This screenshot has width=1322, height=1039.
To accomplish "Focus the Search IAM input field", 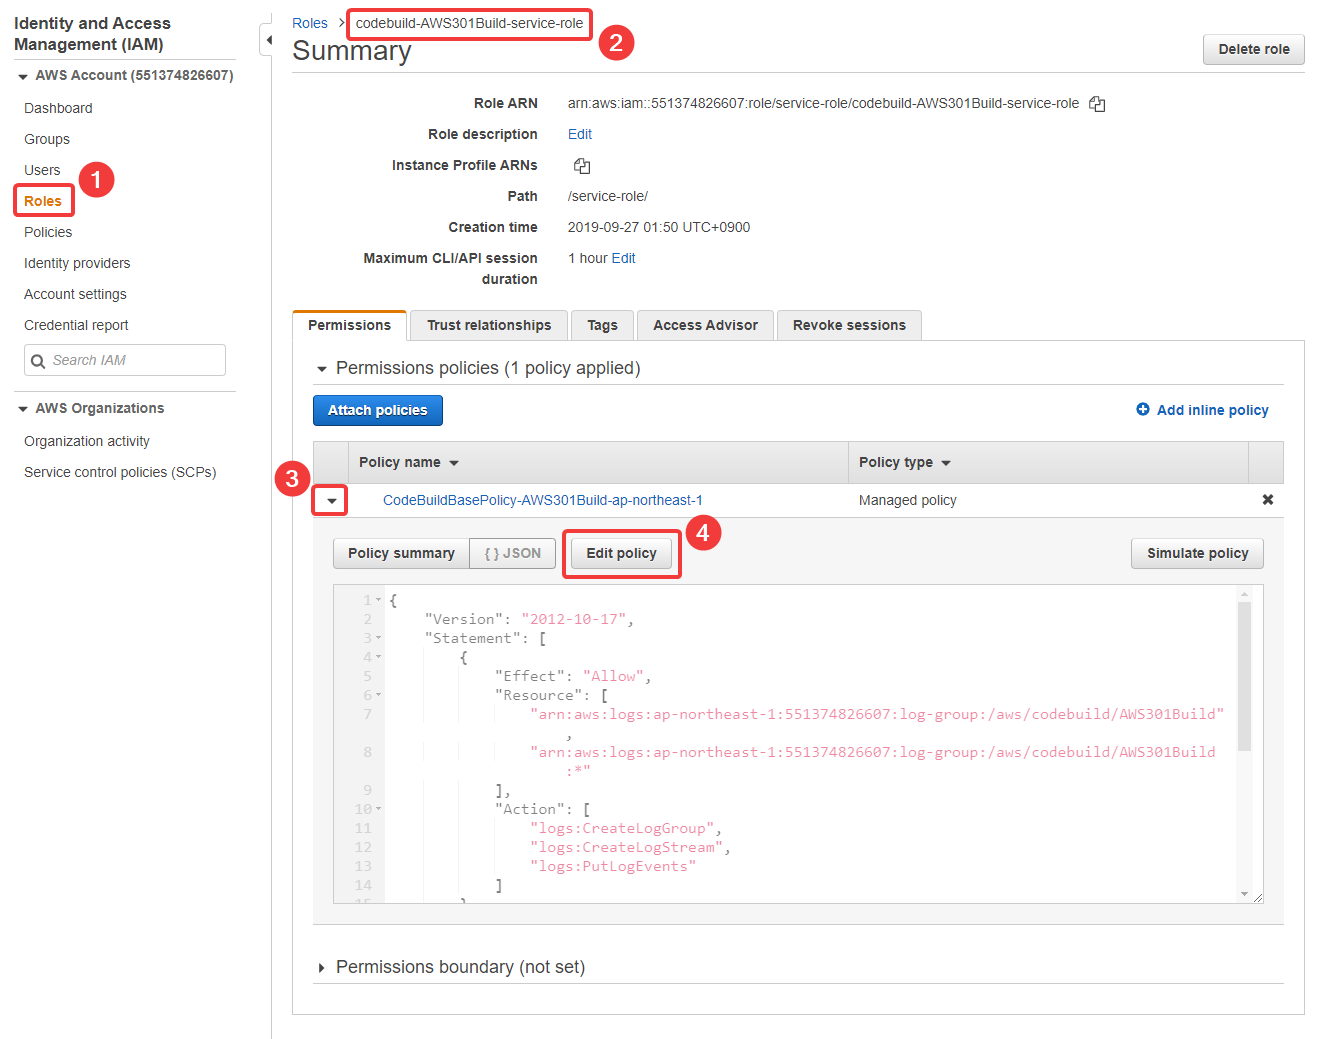I will point(125,360).
